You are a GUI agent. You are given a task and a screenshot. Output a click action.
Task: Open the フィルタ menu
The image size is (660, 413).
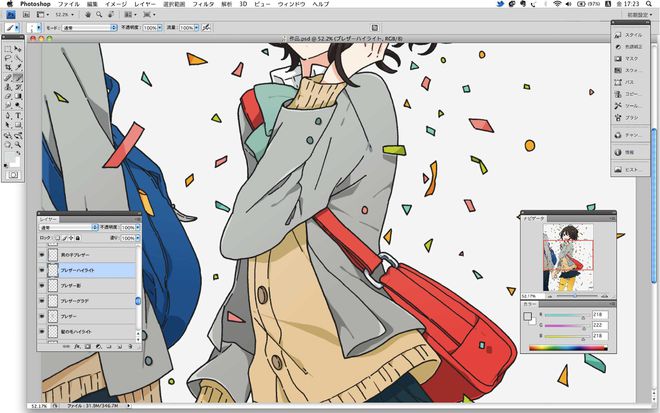203,4
